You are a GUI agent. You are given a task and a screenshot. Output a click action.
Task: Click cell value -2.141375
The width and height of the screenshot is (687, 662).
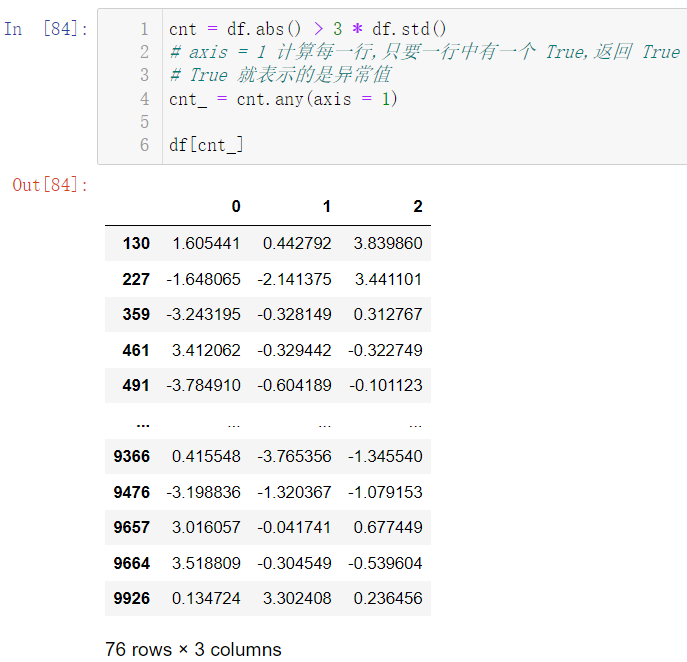tap(294, 280)
